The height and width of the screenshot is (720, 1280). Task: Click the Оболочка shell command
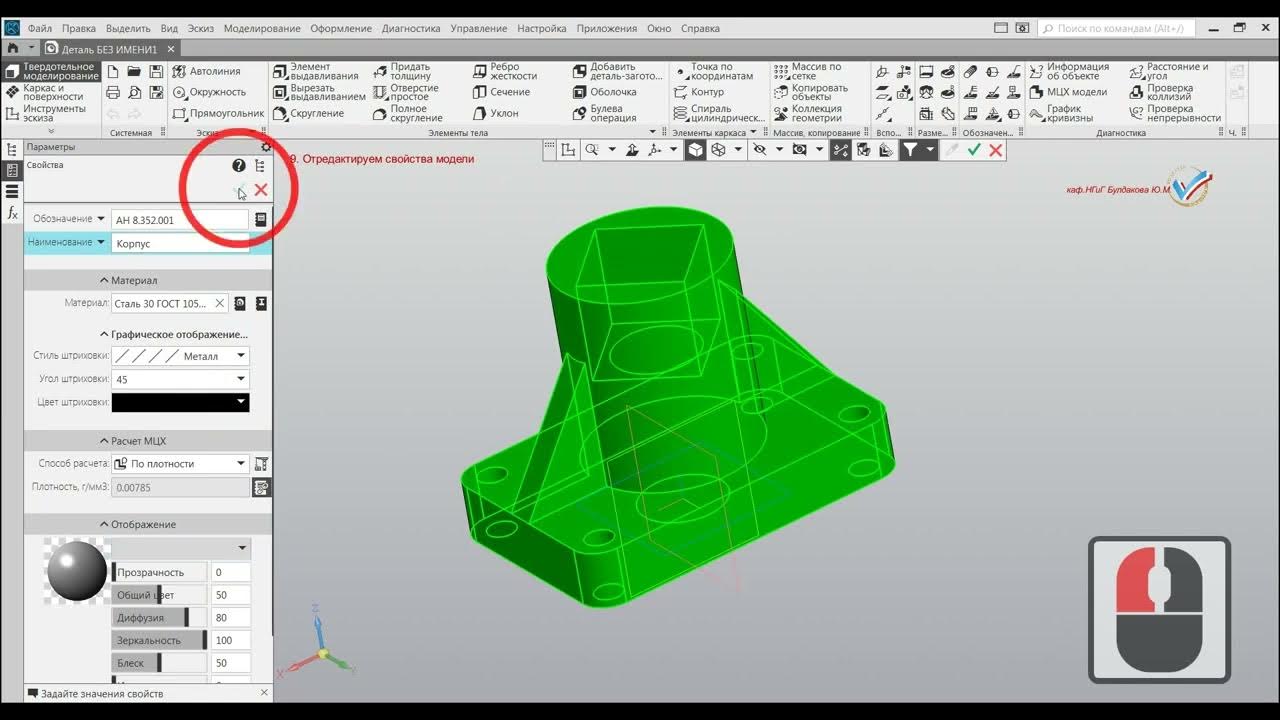(x=605, y=92)
